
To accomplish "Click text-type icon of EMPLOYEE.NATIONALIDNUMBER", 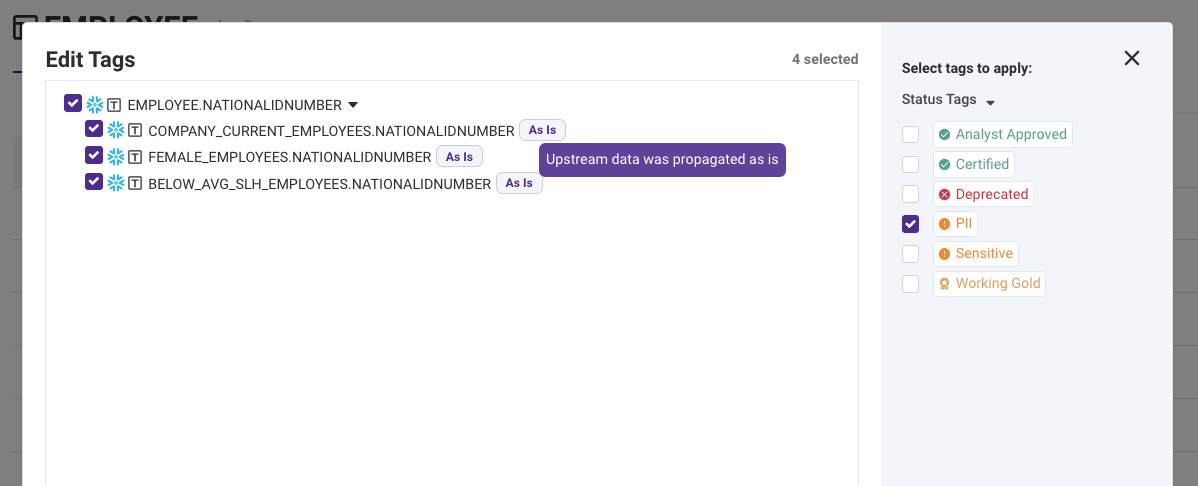I will [x=114, y=105].
